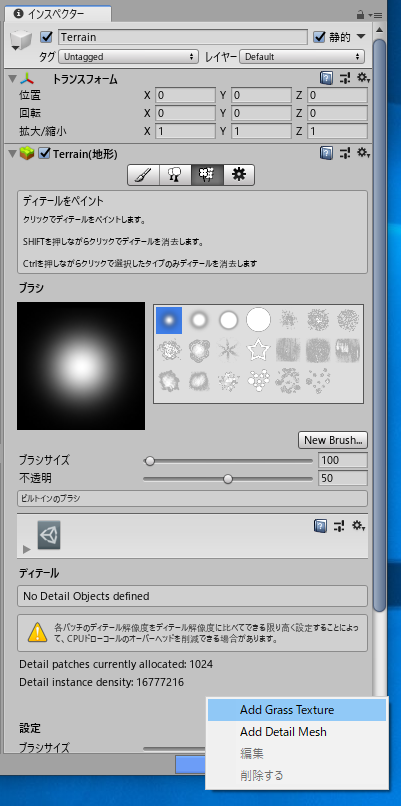
Task: Open the Default layer dropdown
Action: tap(302, 57)
